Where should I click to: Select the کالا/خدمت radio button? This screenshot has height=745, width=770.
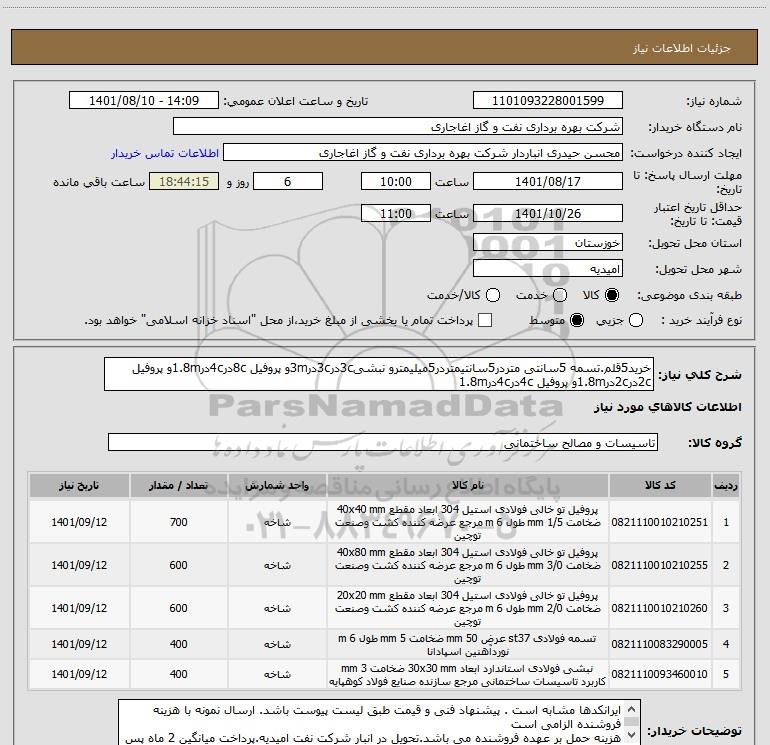[493, 295]
